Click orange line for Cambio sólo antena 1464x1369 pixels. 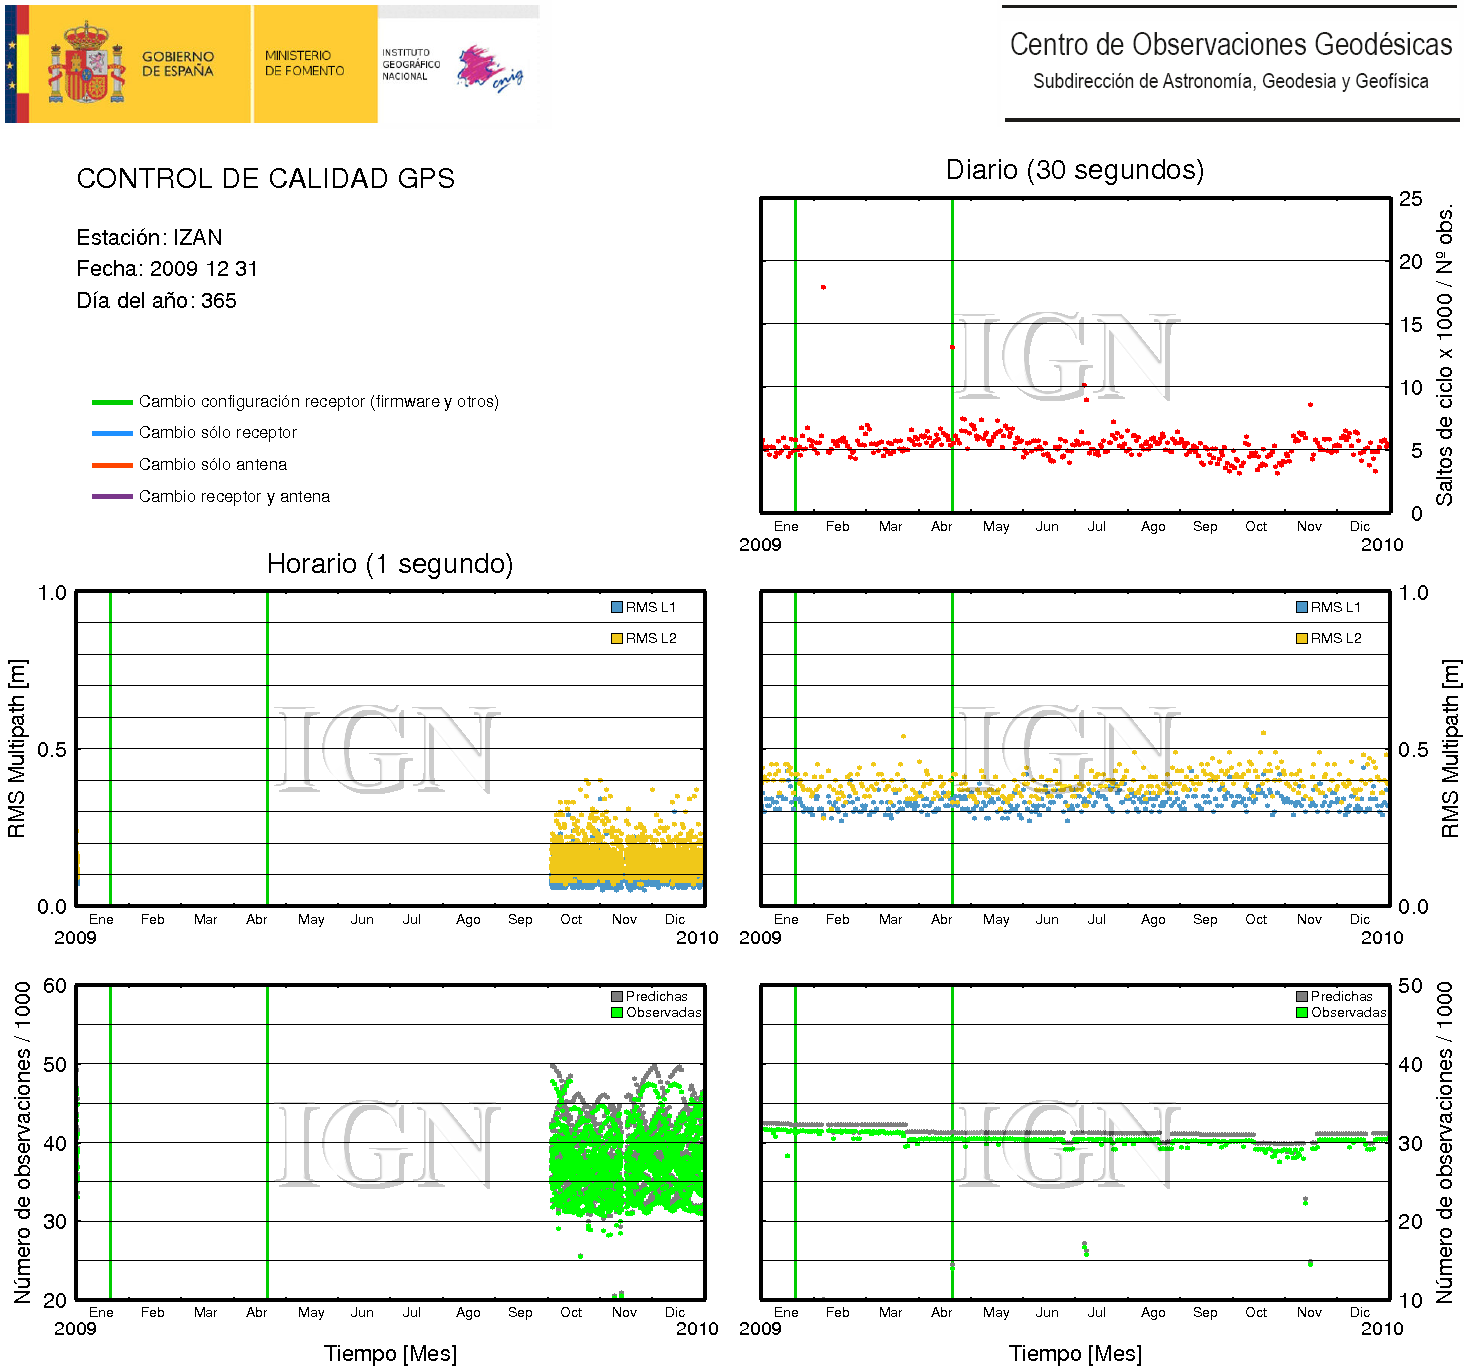coord(112,465)
